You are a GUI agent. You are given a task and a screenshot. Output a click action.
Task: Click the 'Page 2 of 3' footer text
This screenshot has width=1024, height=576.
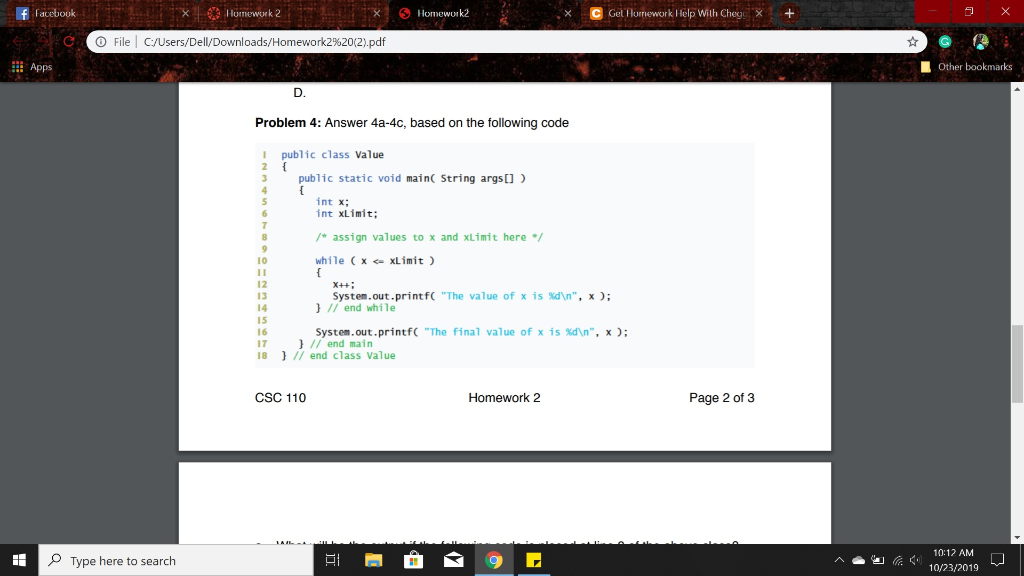722,398
